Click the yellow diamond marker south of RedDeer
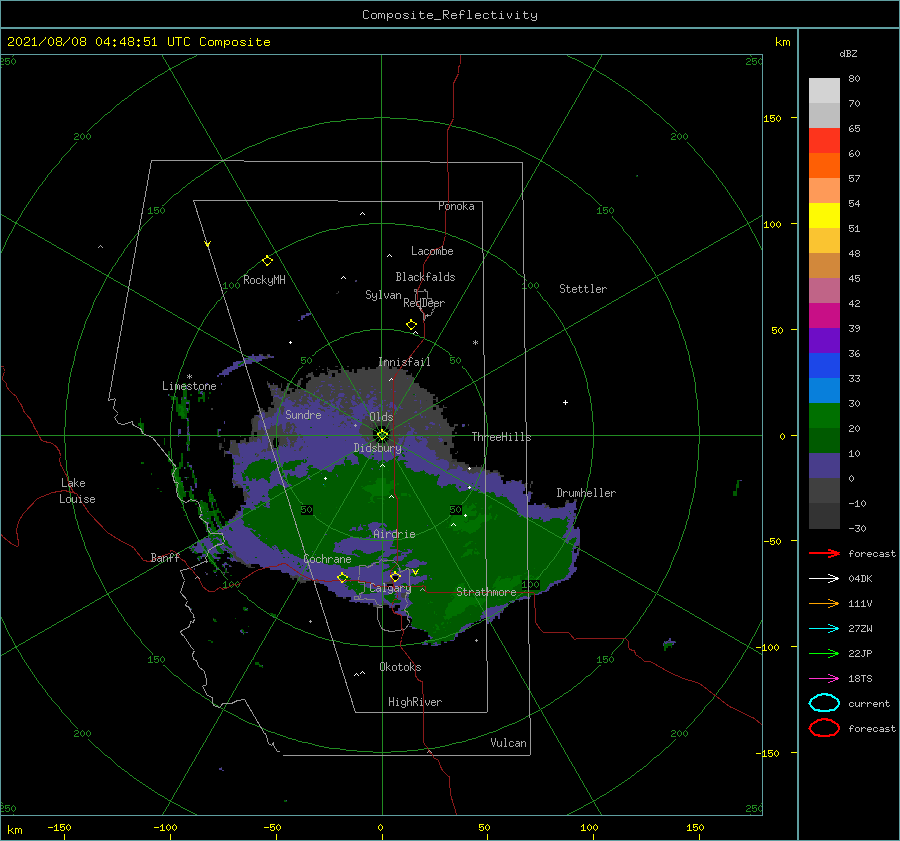This screenshot has height=841, width=900. [x=412, y=325]
